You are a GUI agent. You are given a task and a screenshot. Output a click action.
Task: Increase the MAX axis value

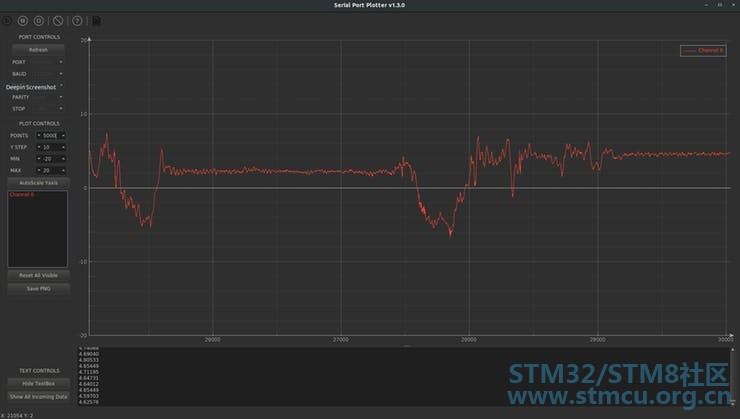(63, 170)
